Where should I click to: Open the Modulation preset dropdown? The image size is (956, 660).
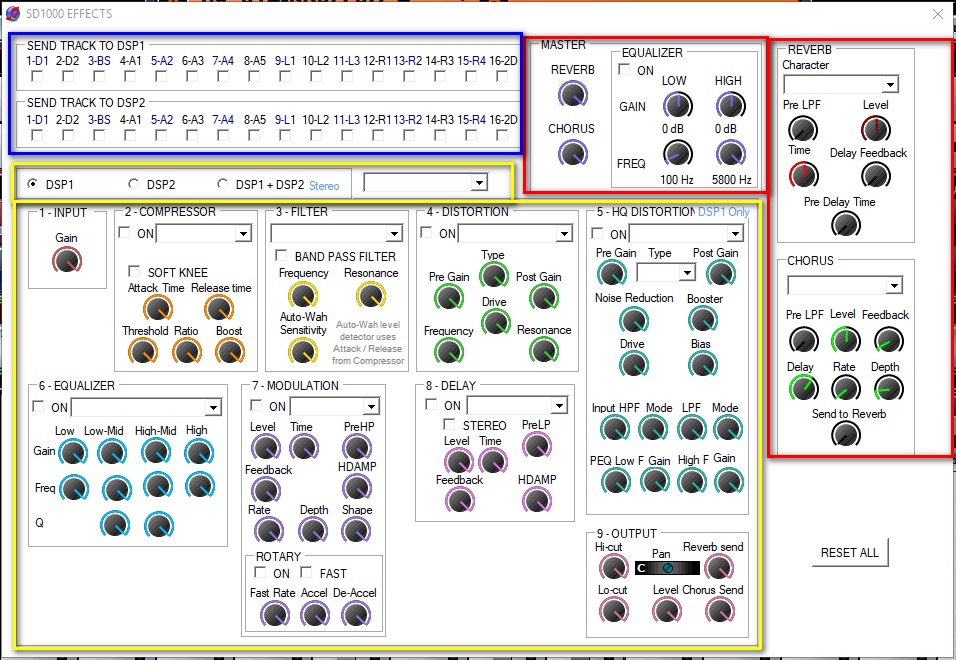335,406
